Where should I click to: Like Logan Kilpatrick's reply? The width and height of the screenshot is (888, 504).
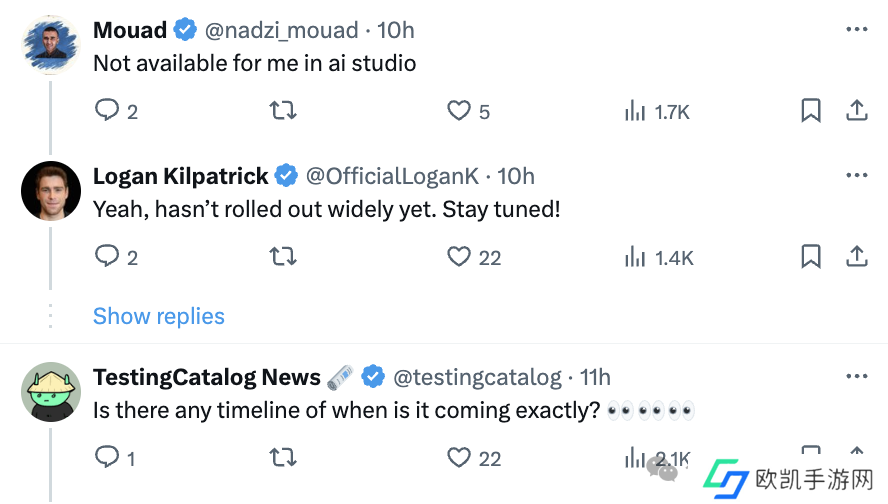(459, 257)
